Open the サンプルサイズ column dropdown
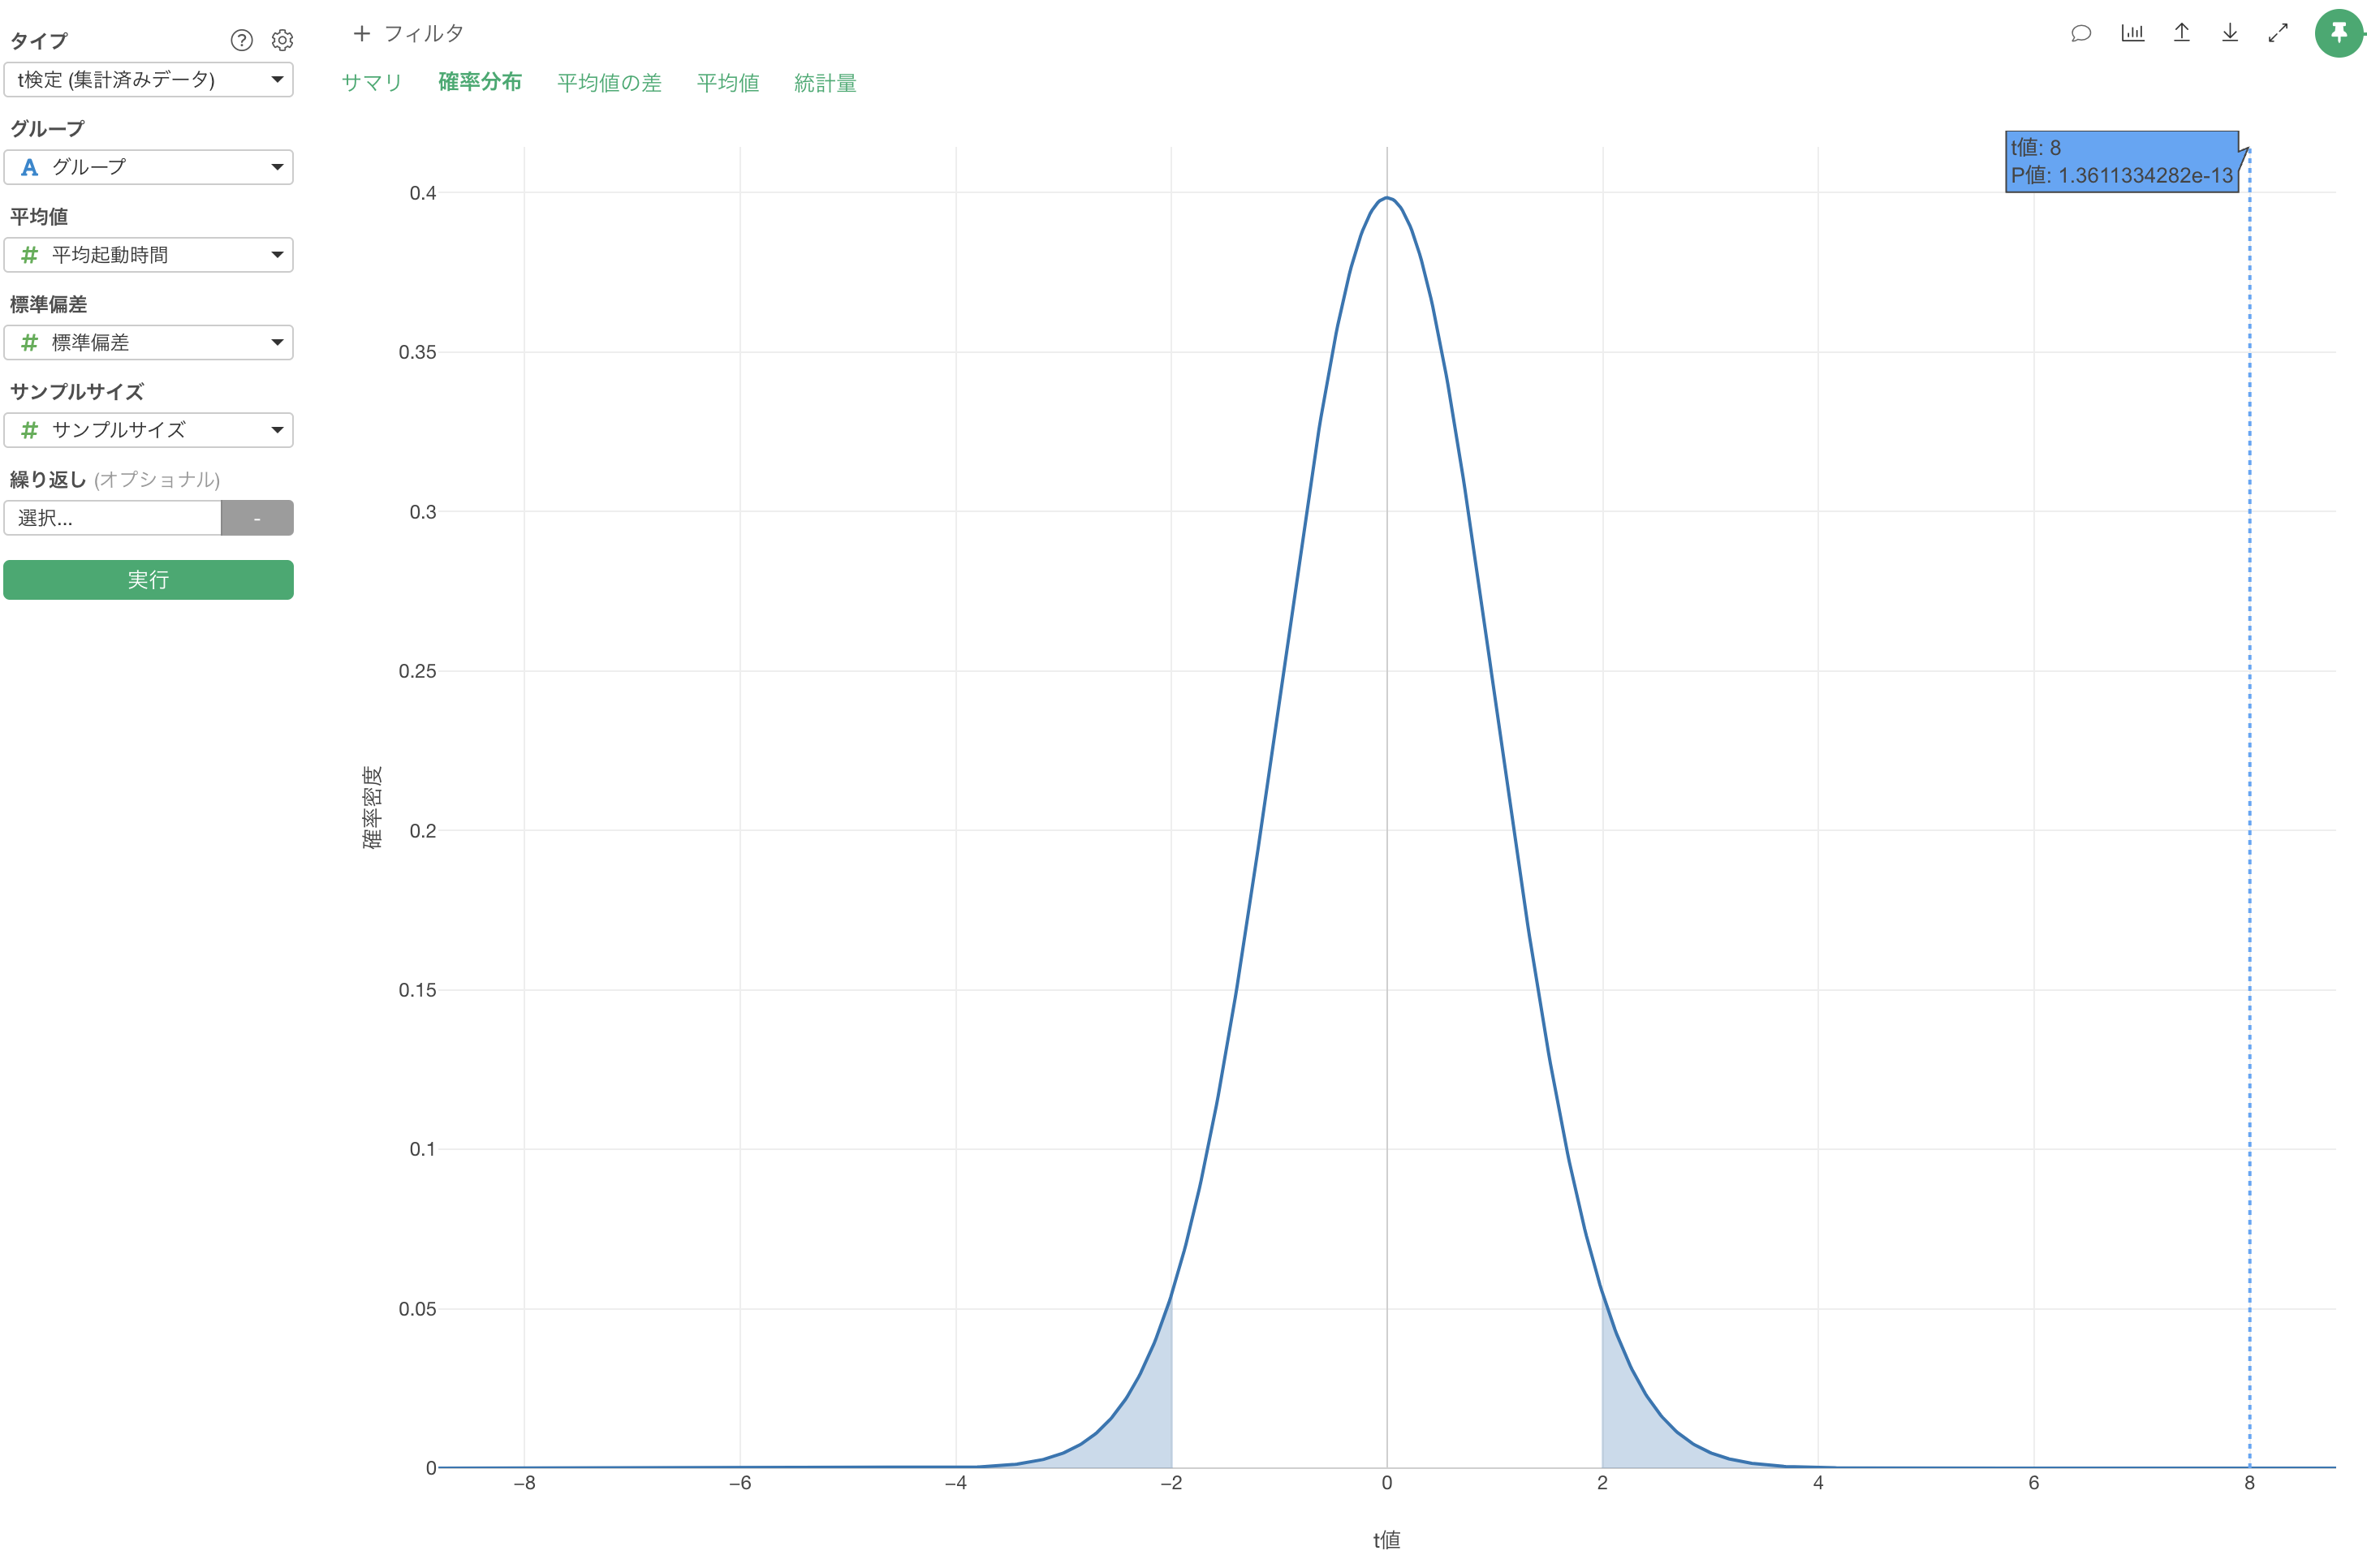 tap(148, 430)
